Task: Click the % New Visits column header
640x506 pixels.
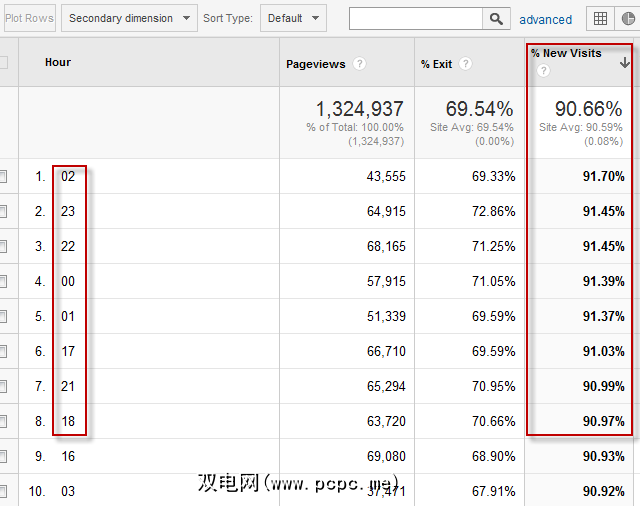Action: tap(566, 53)
